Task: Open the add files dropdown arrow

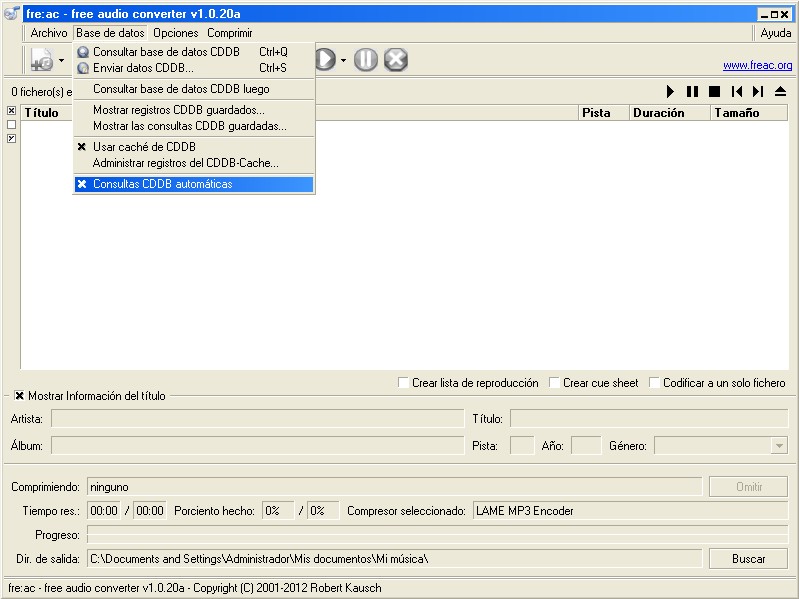Action: (62, 60)
